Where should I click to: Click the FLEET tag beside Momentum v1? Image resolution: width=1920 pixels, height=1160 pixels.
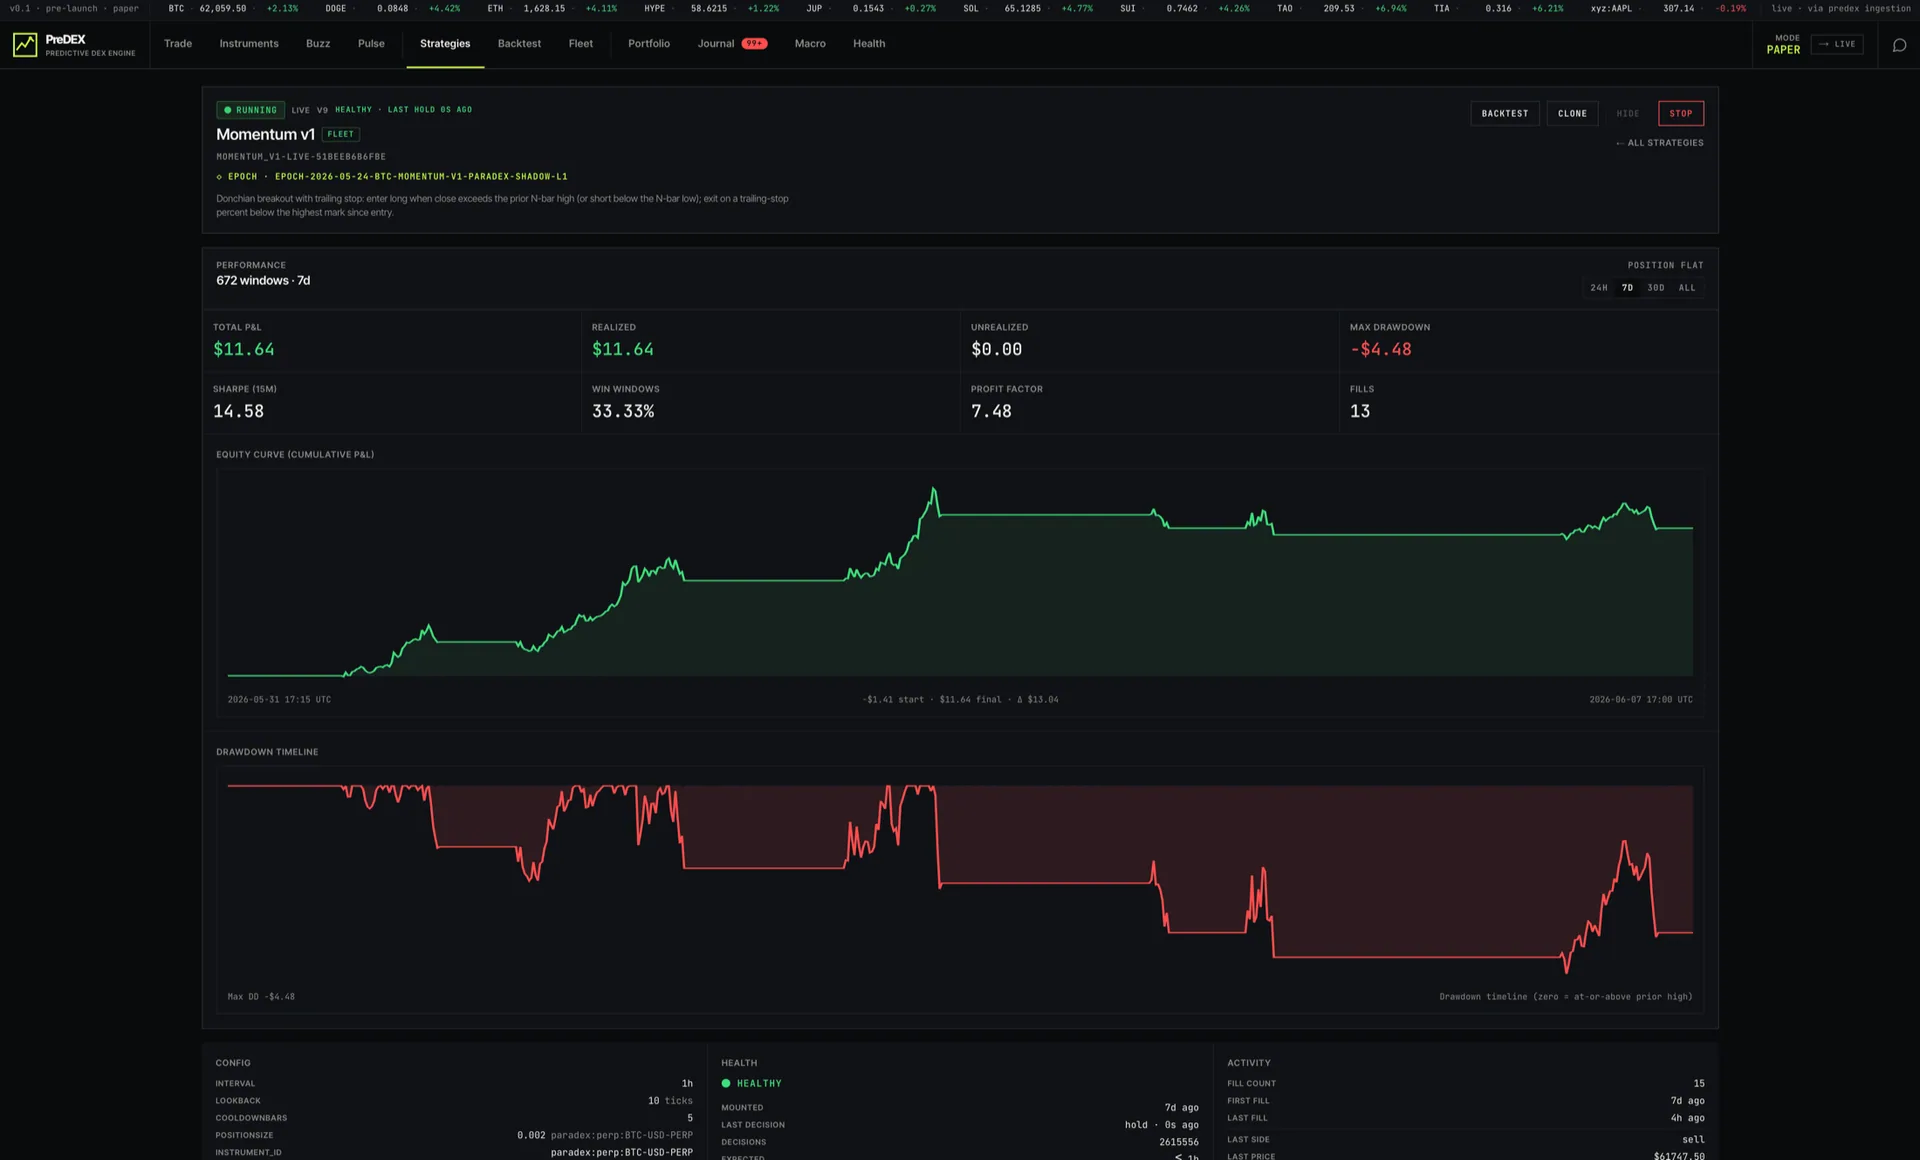tap(341, 134)
